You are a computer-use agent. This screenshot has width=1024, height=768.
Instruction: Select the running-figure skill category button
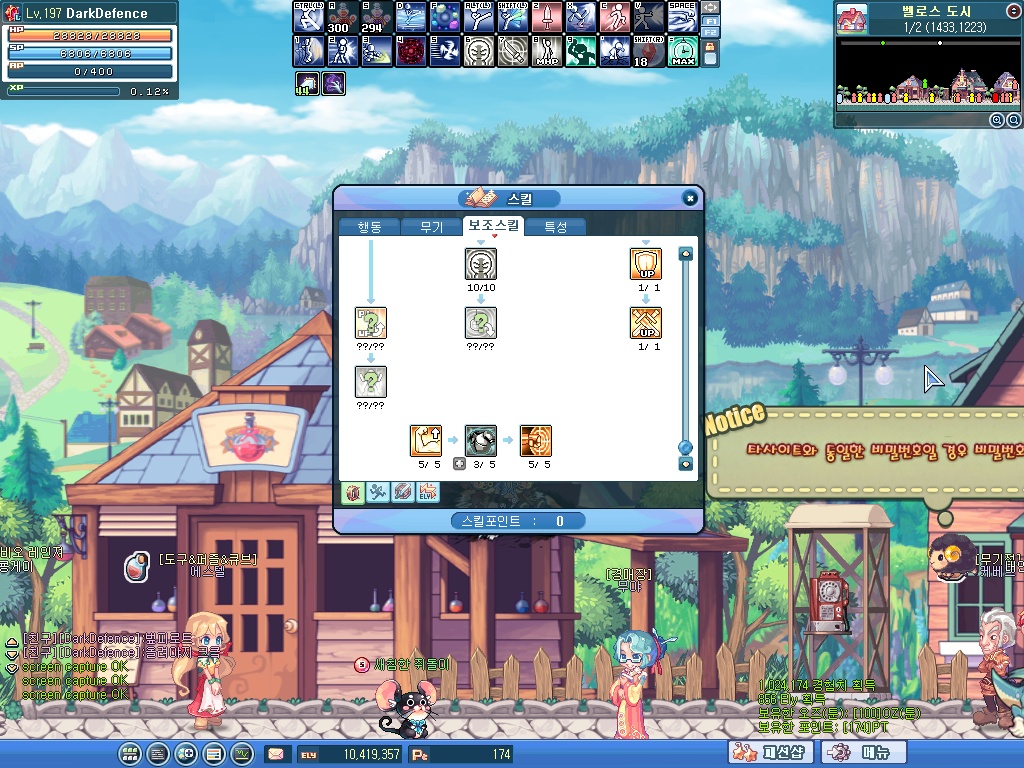point(377,492)
